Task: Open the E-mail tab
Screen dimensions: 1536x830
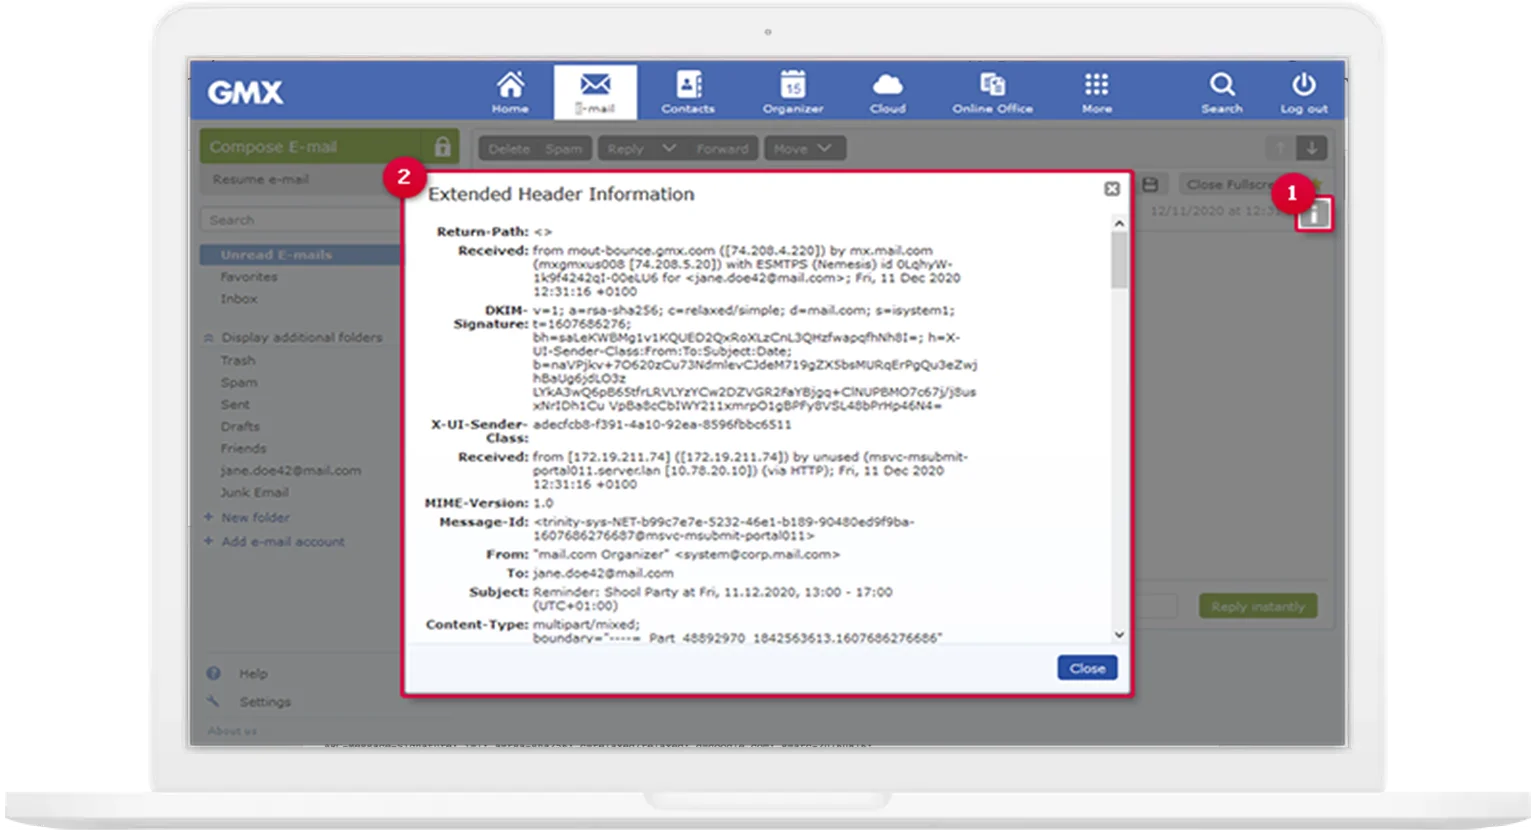Action: [595, 92]
